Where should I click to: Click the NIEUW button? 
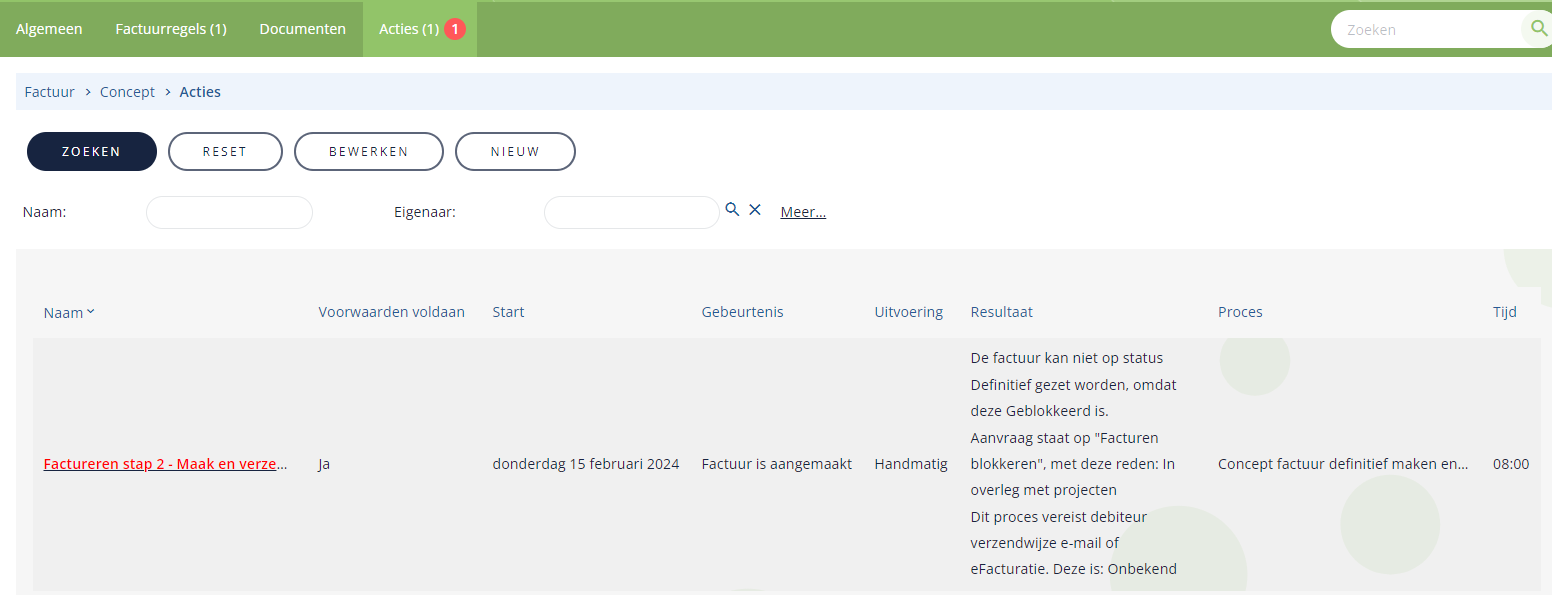[x=515, y=152]
